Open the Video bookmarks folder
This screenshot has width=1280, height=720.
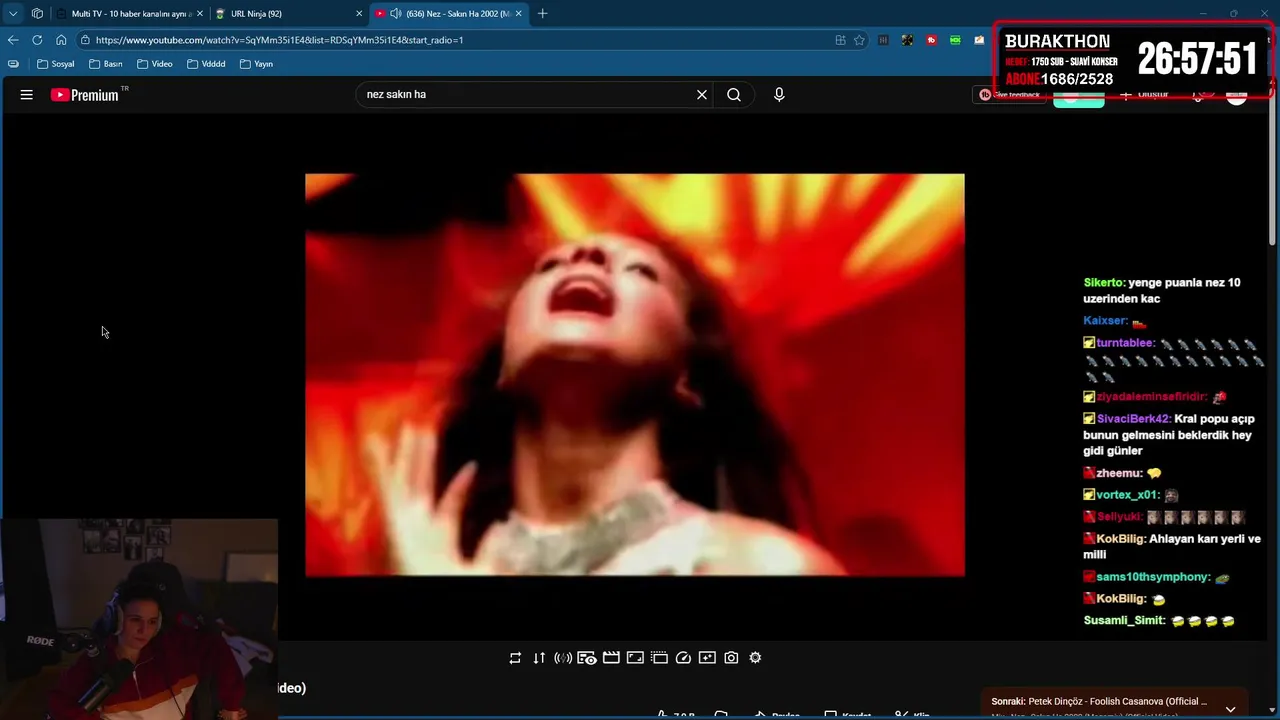(155, 64)
